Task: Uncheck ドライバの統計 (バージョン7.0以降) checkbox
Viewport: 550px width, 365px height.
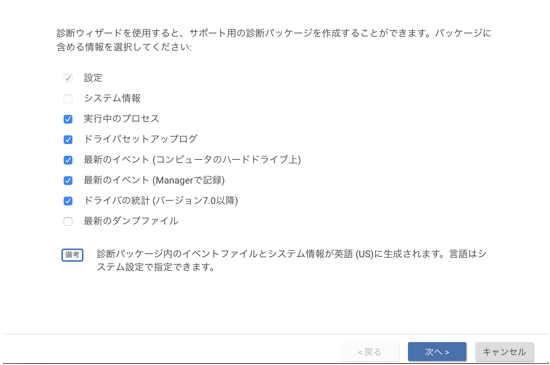Action: point(68,201)
